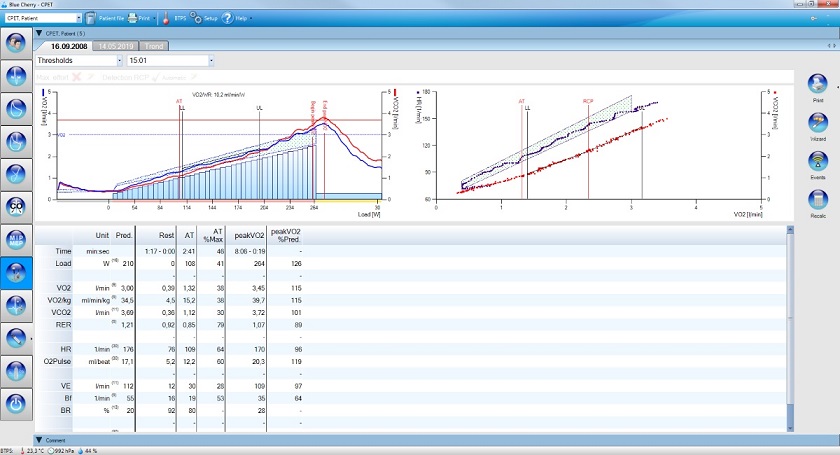Image resolution: width=840 pixels, height=455 pixels.
Task: Switch to the 14.05.2019 tab
Action: click(x=116, y=46)
